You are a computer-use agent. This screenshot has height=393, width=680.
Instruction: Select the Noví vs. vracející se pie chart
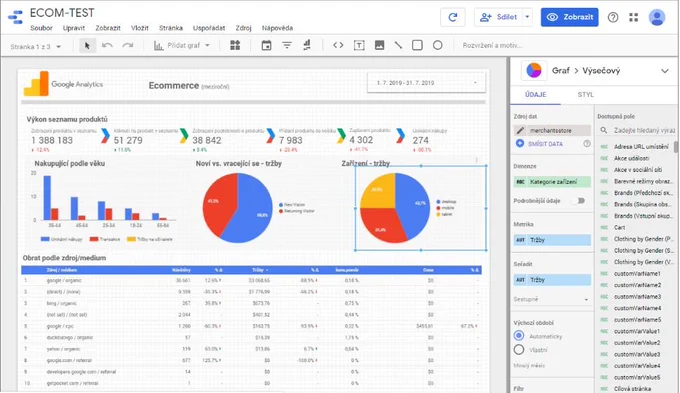click(x=238, y=208)
